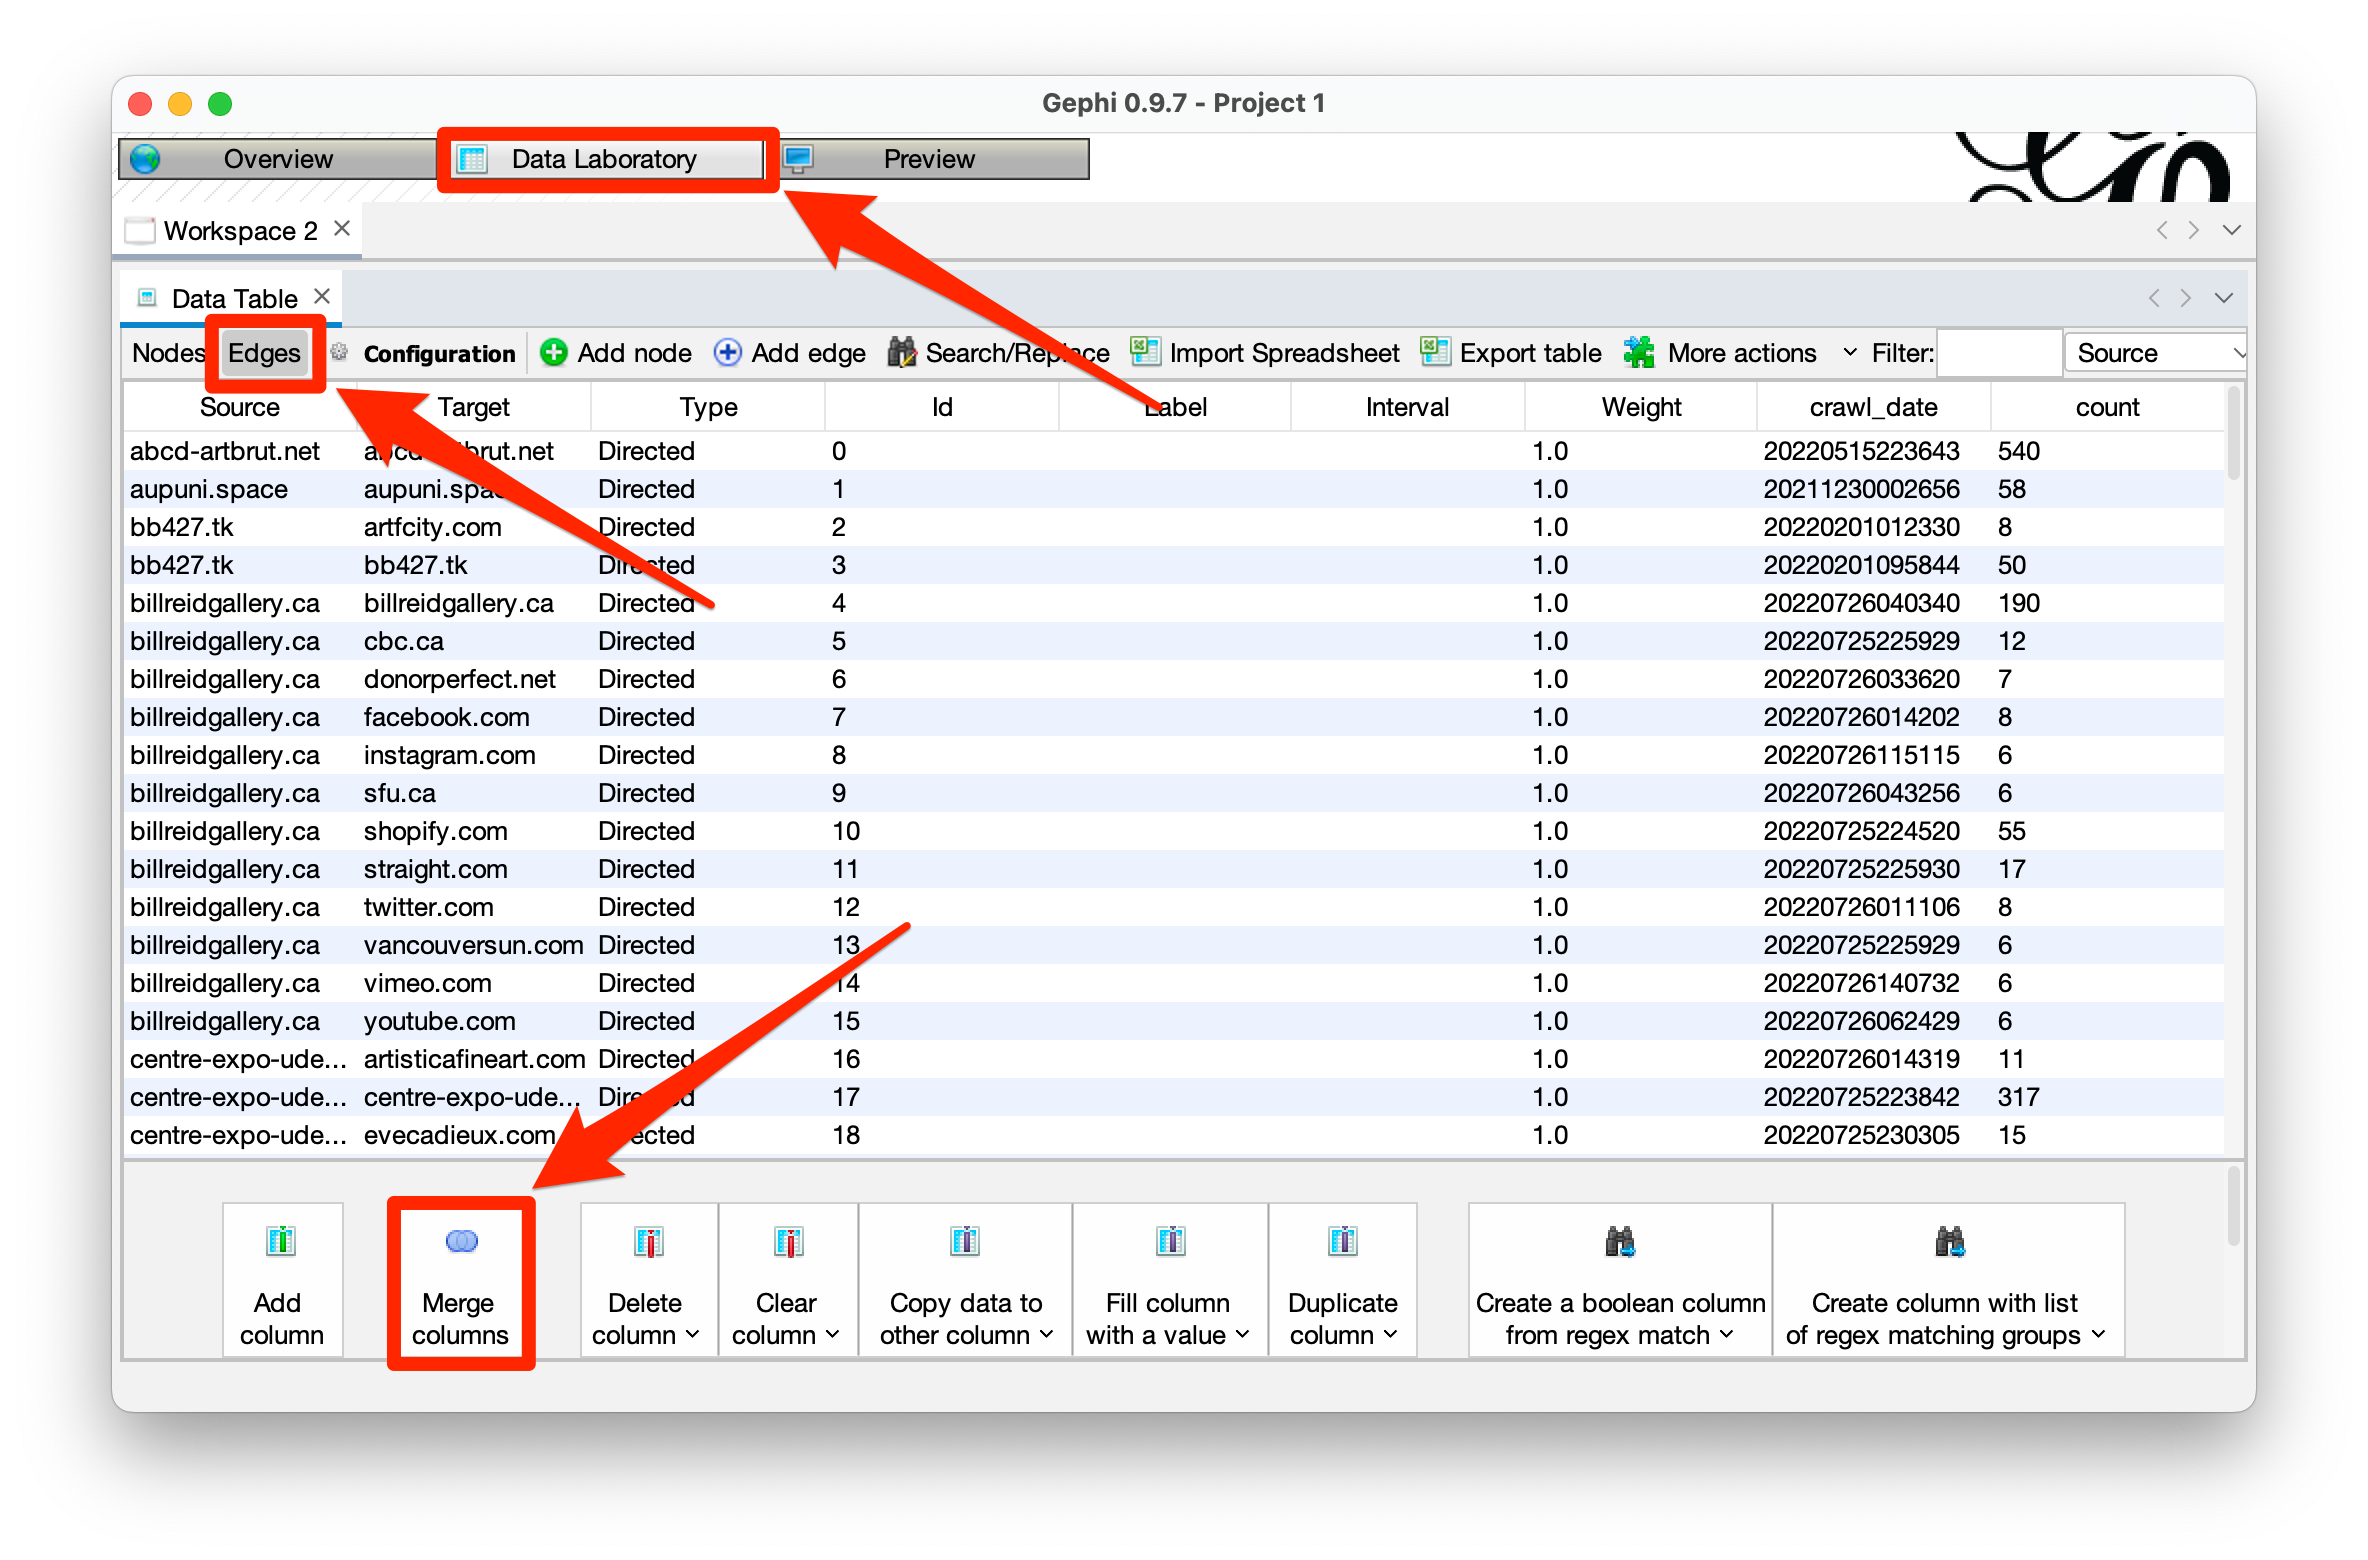Close the Data Table panel
The height and width of the screenshot is (1560, 2368).
[322, 297]
